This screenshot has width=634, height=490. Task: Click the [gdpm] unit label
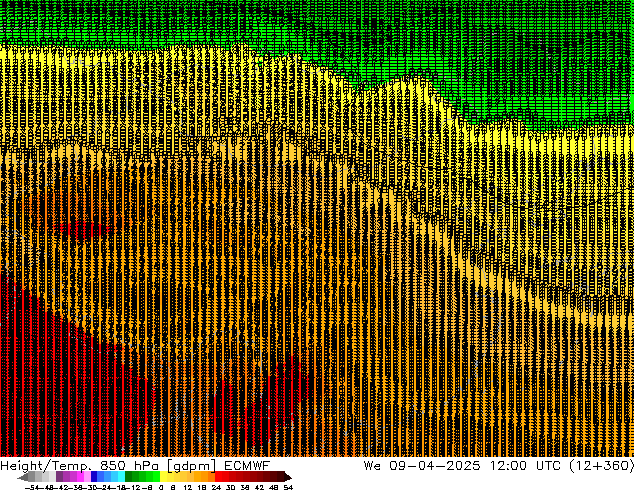188,466
